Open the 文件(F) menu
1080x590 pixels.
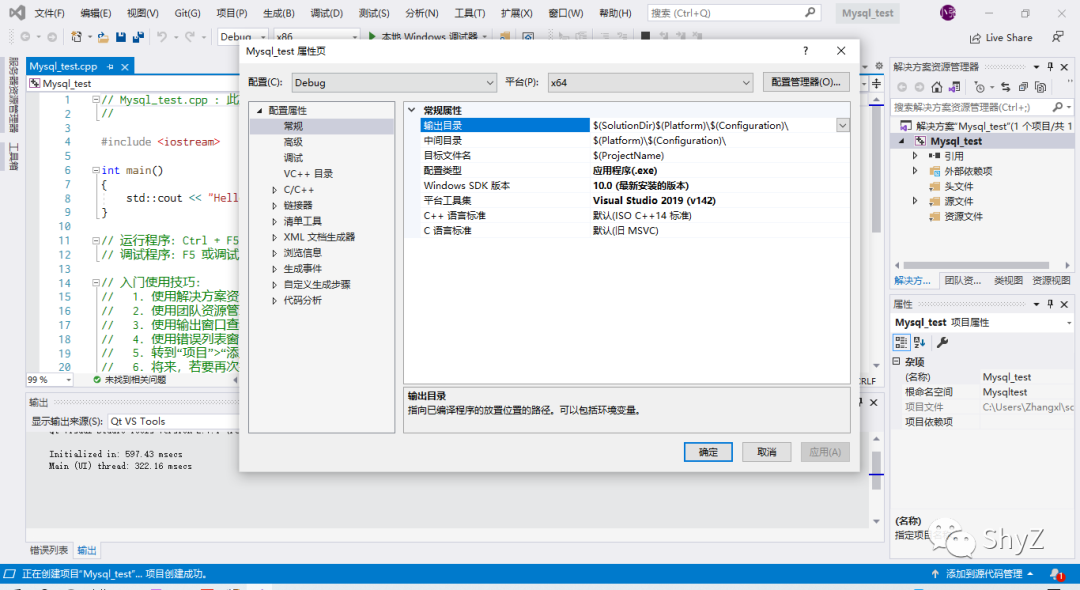[50, 13]
